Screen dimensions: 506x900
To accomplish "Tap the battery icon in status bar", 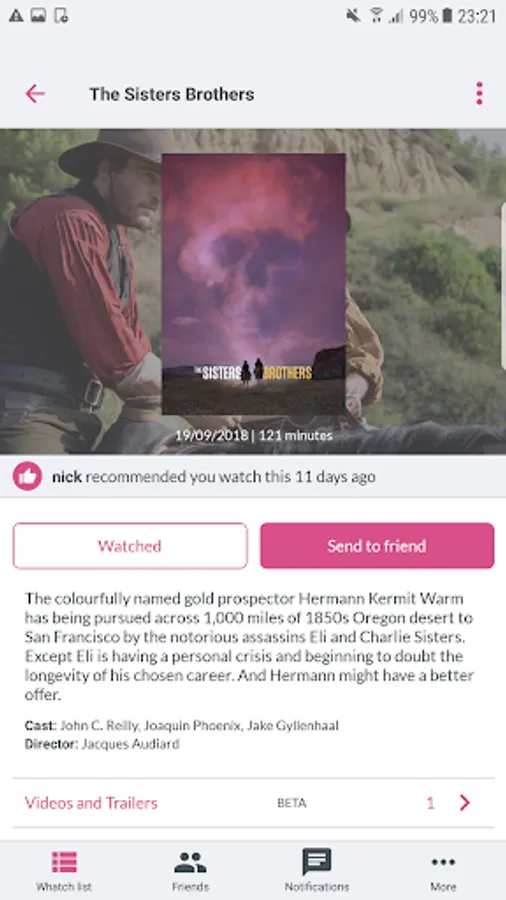I will coord(447,16).
